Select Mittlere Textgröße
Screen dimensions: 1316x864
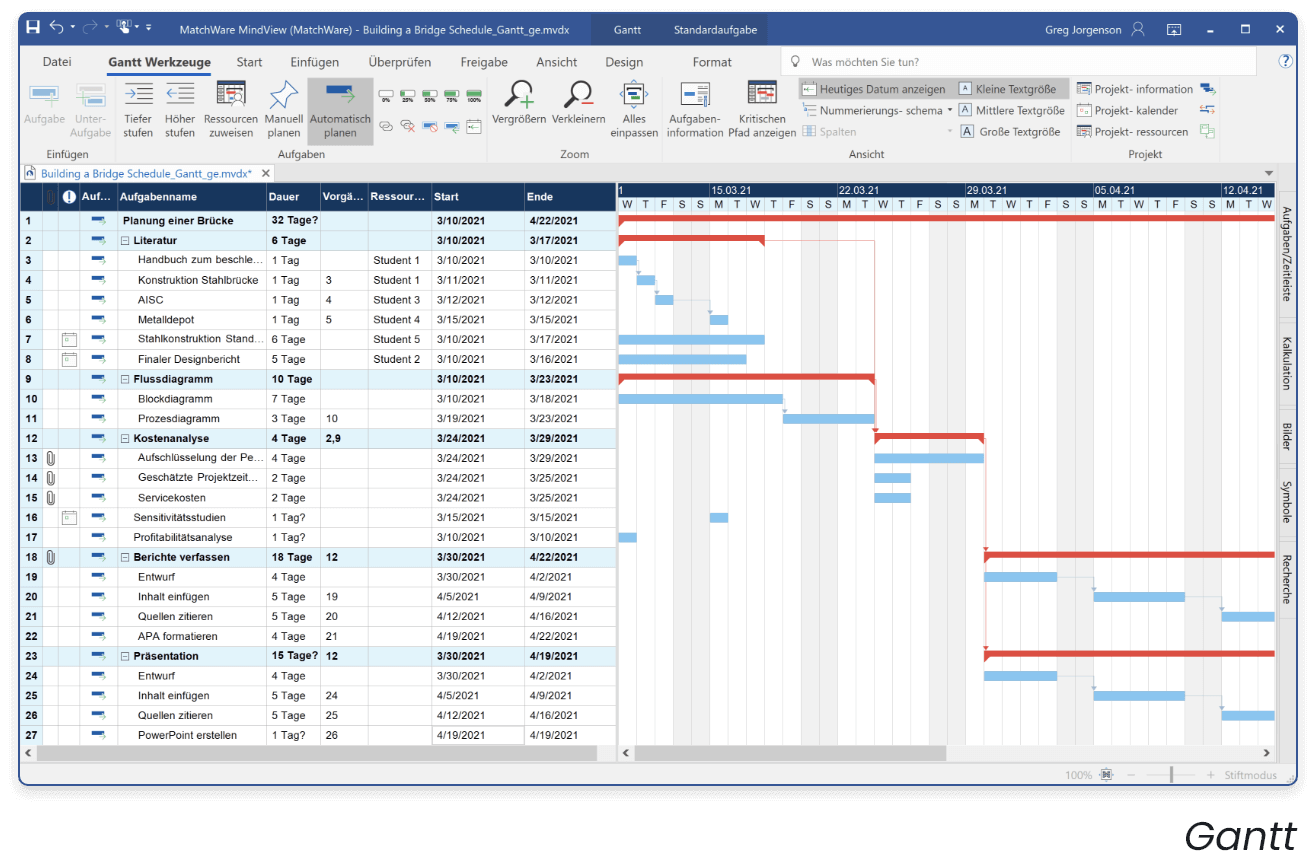(1012, 110)
